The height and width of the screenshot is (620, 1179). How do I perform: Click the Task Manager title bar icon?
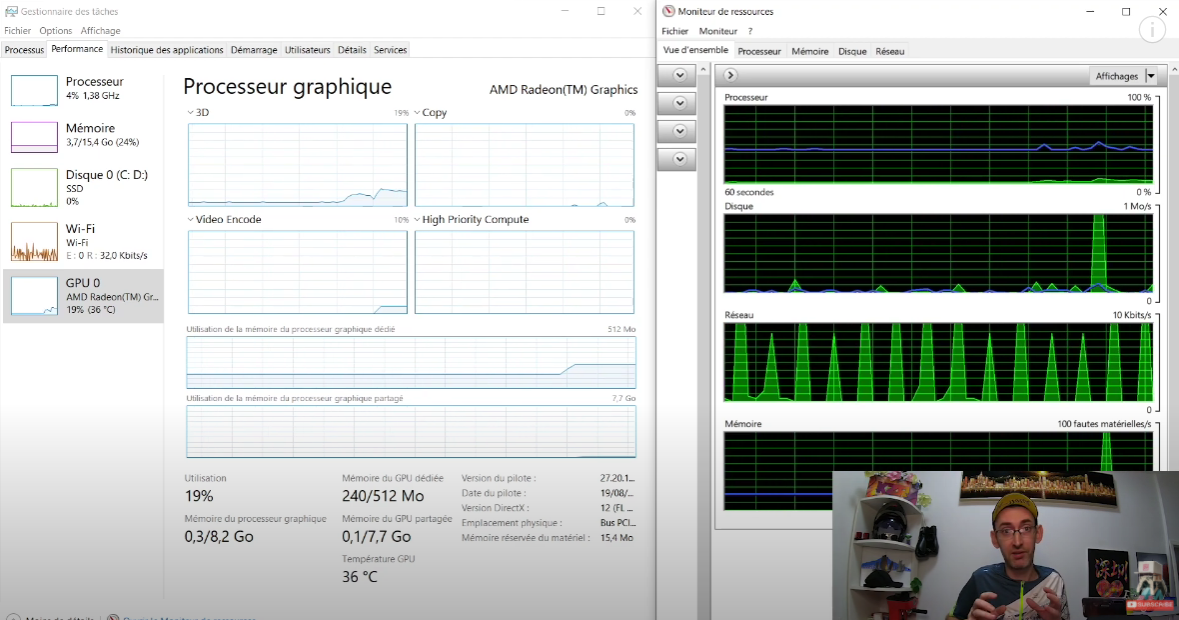pyautogui.click(x=10, y=11)
